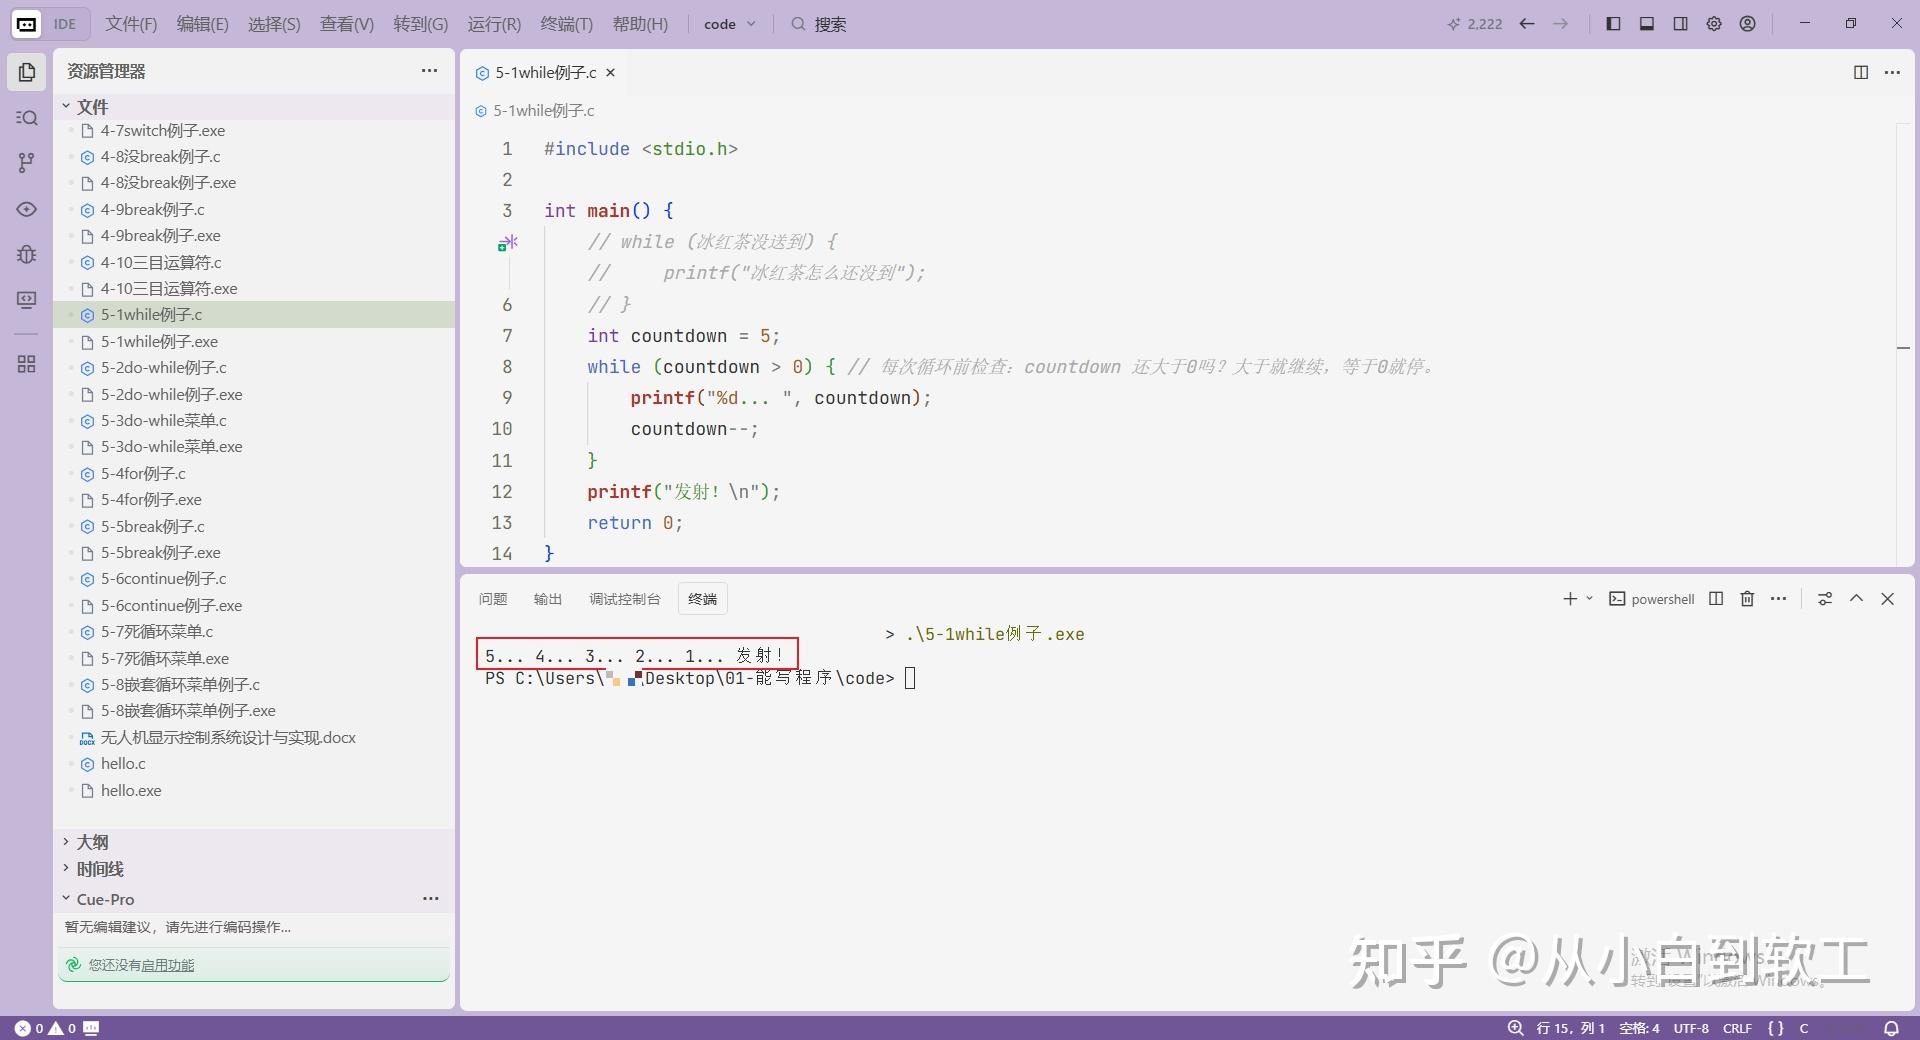
Task: Open the Source Control view
Action: [27, 163]
